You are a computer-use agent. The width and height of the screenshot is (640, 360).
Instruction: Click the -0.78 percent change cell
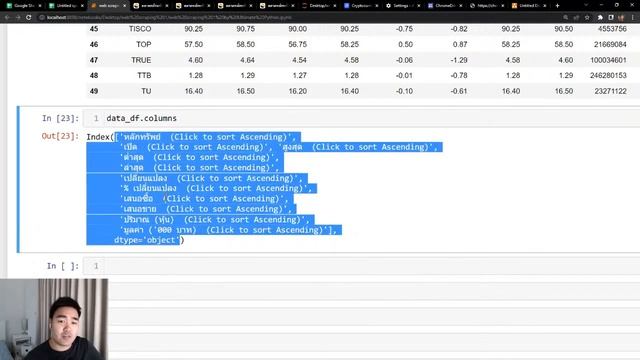[459, 76]
